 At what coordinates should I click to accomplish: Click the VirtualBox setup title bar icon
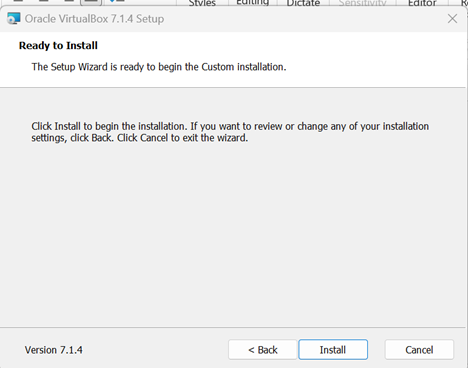[x=13, y=19]
